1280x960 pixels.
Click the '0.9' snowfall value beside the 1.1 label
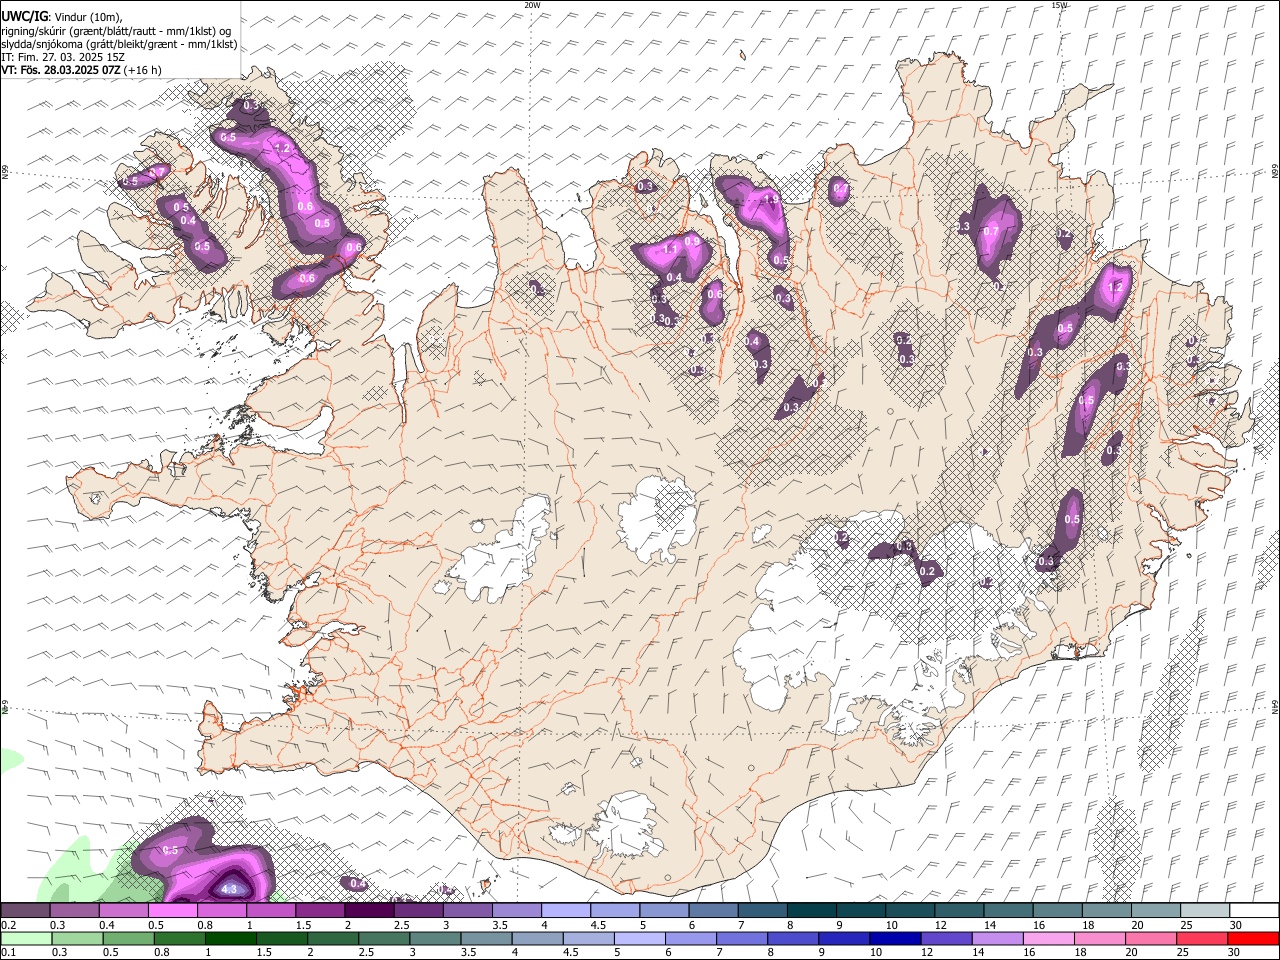(x=691, y=242)
